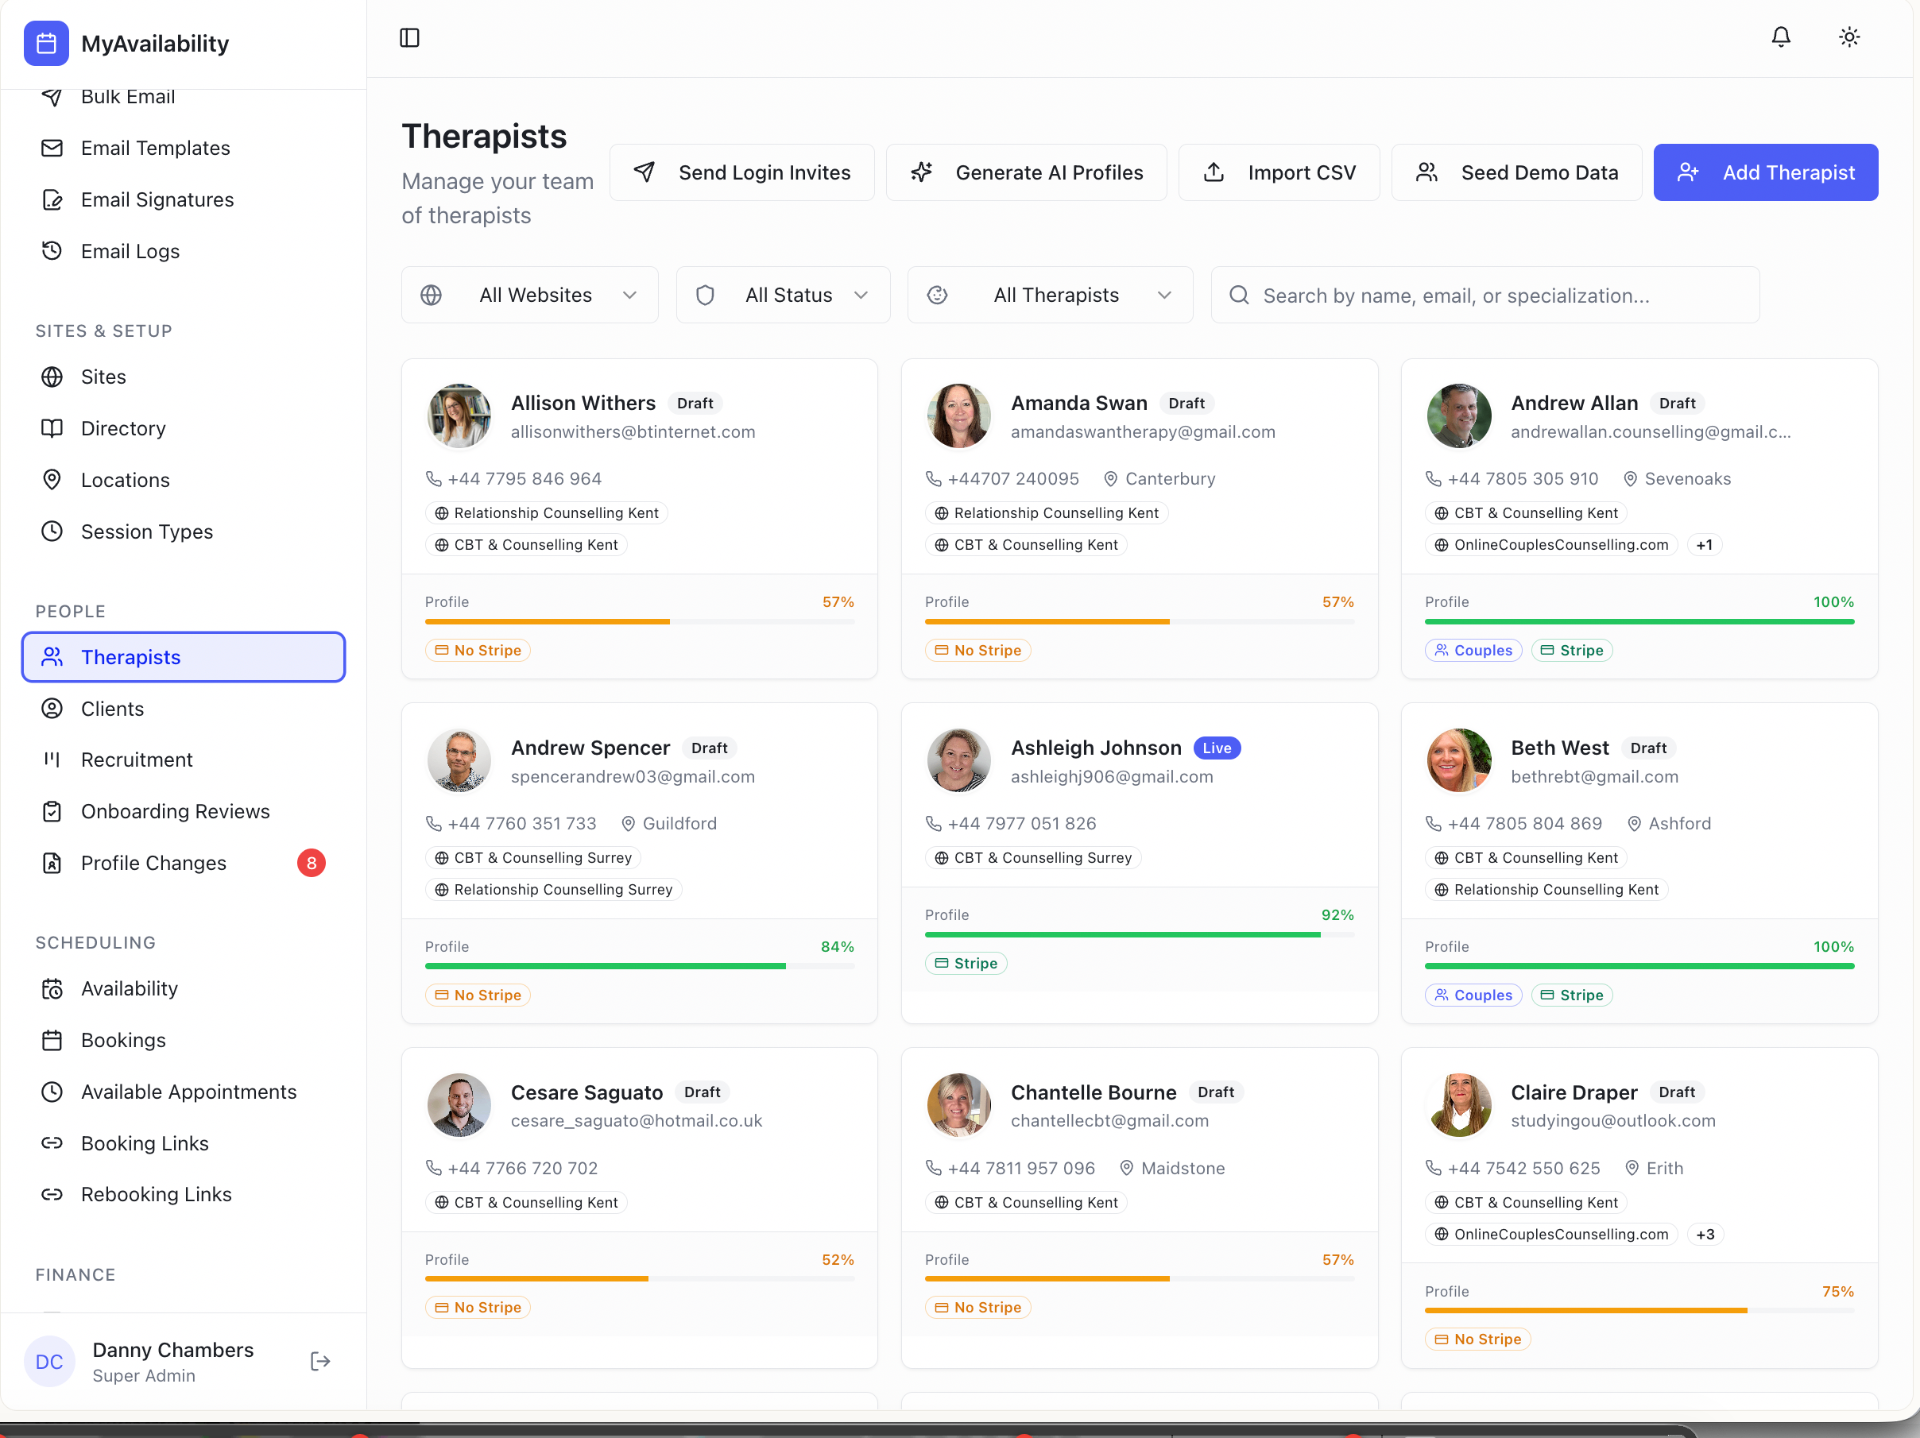Open the notifications bell
The width and height of the screenshot is (1920, 1438).
[1781, 37]
